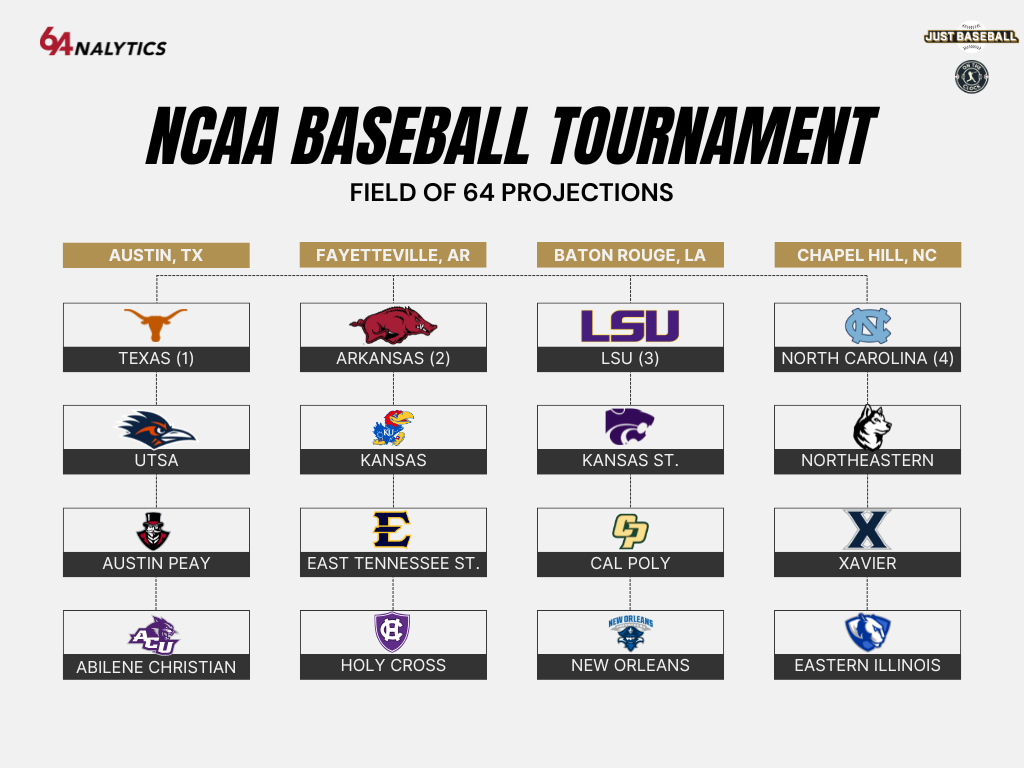Select the Austin, TX regional header
This screenshot has height=768, width=1024.
click(156, 255)
